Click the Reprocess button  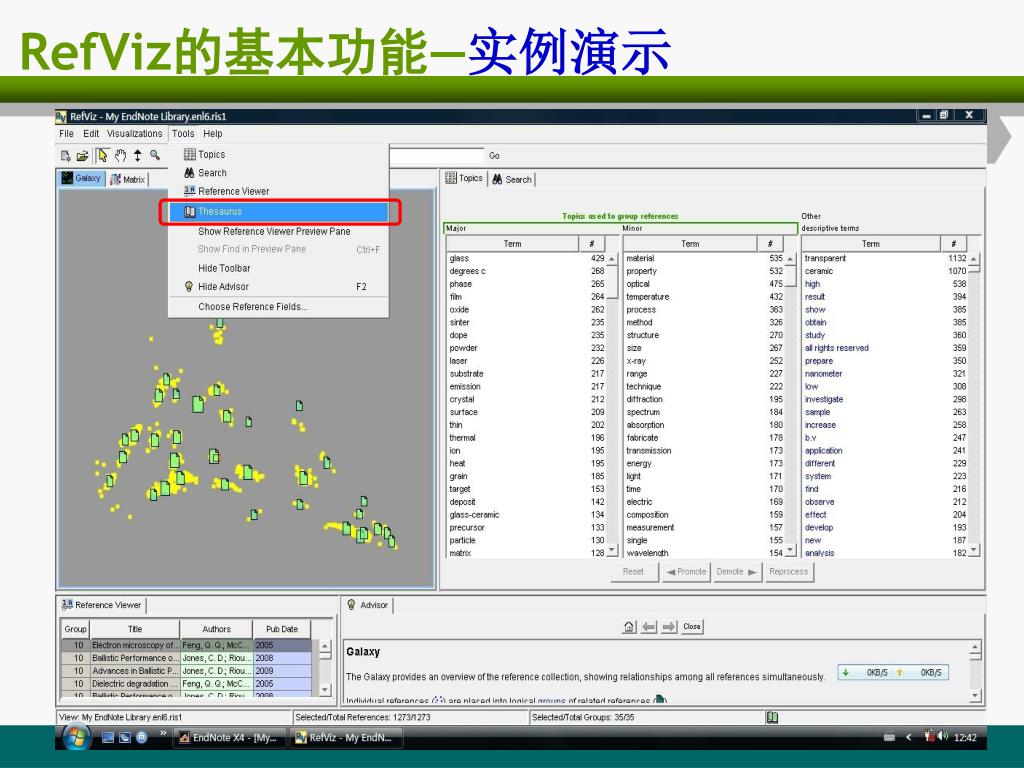pyautogui.click(x=788, y=571)
